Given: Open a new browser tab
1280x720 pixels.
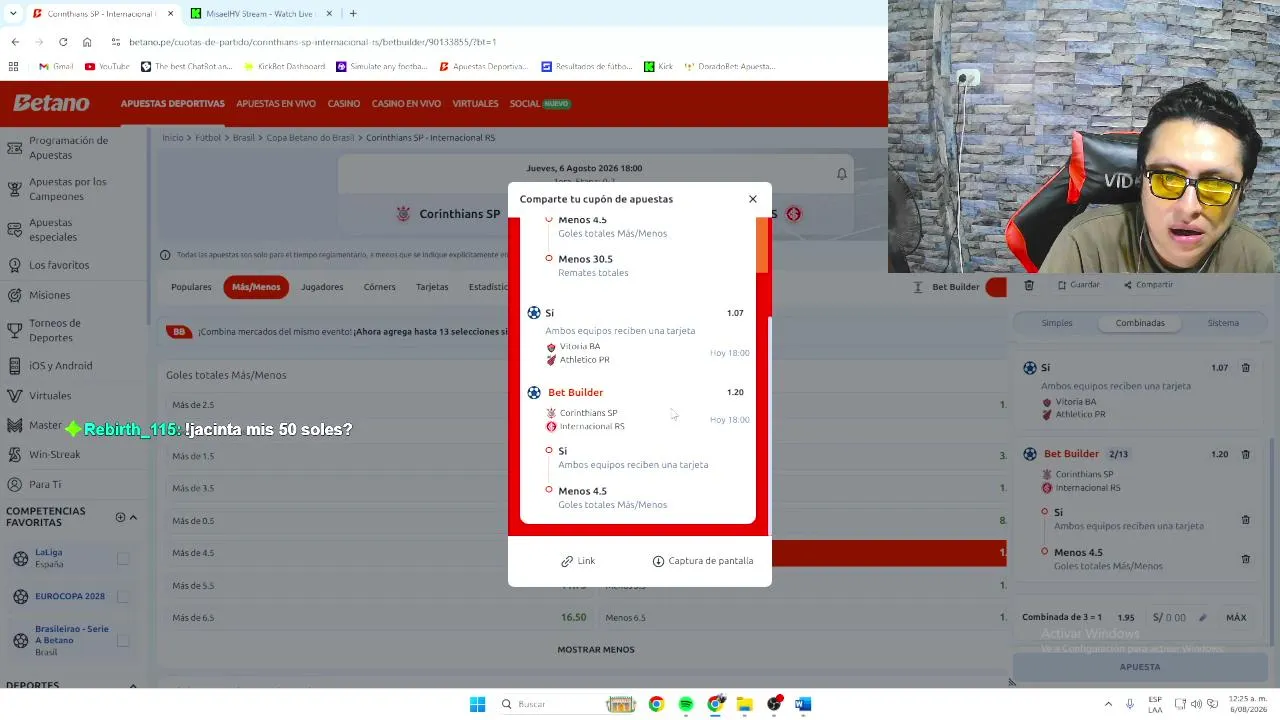Looking at the screenshot, I should (353, 14).
